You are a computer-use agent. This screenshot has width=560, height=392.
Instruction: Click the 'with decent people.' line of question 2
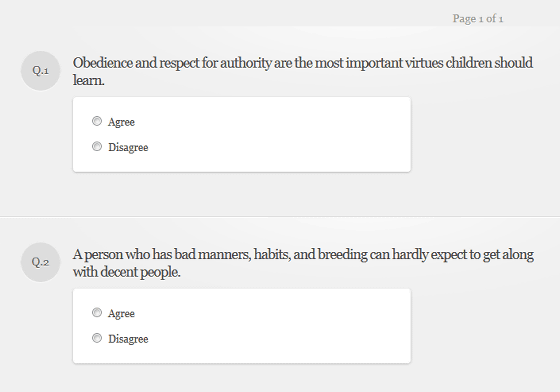click(x=127, y=272)
